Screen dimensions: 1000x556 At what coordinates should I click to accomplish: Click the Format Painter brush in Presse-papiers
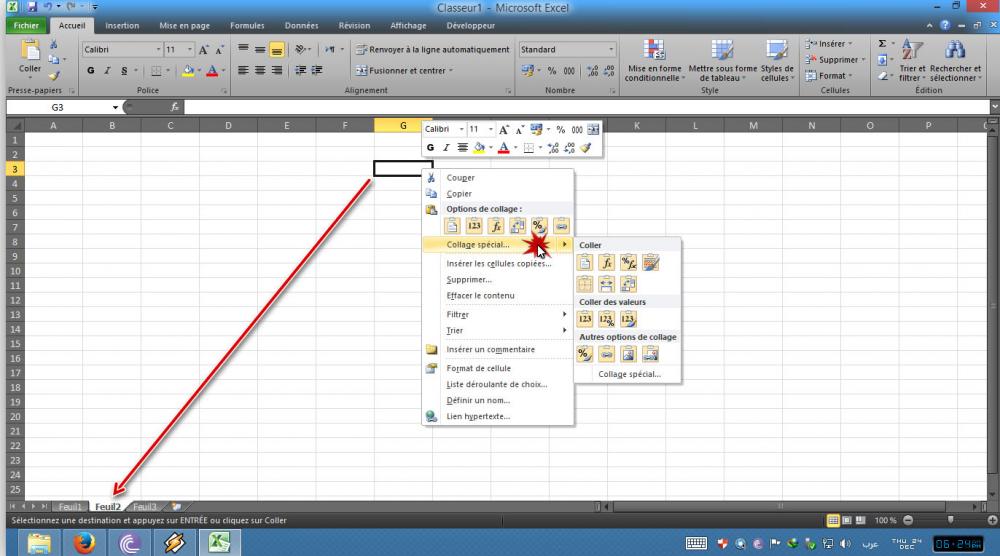pos(54,75)
